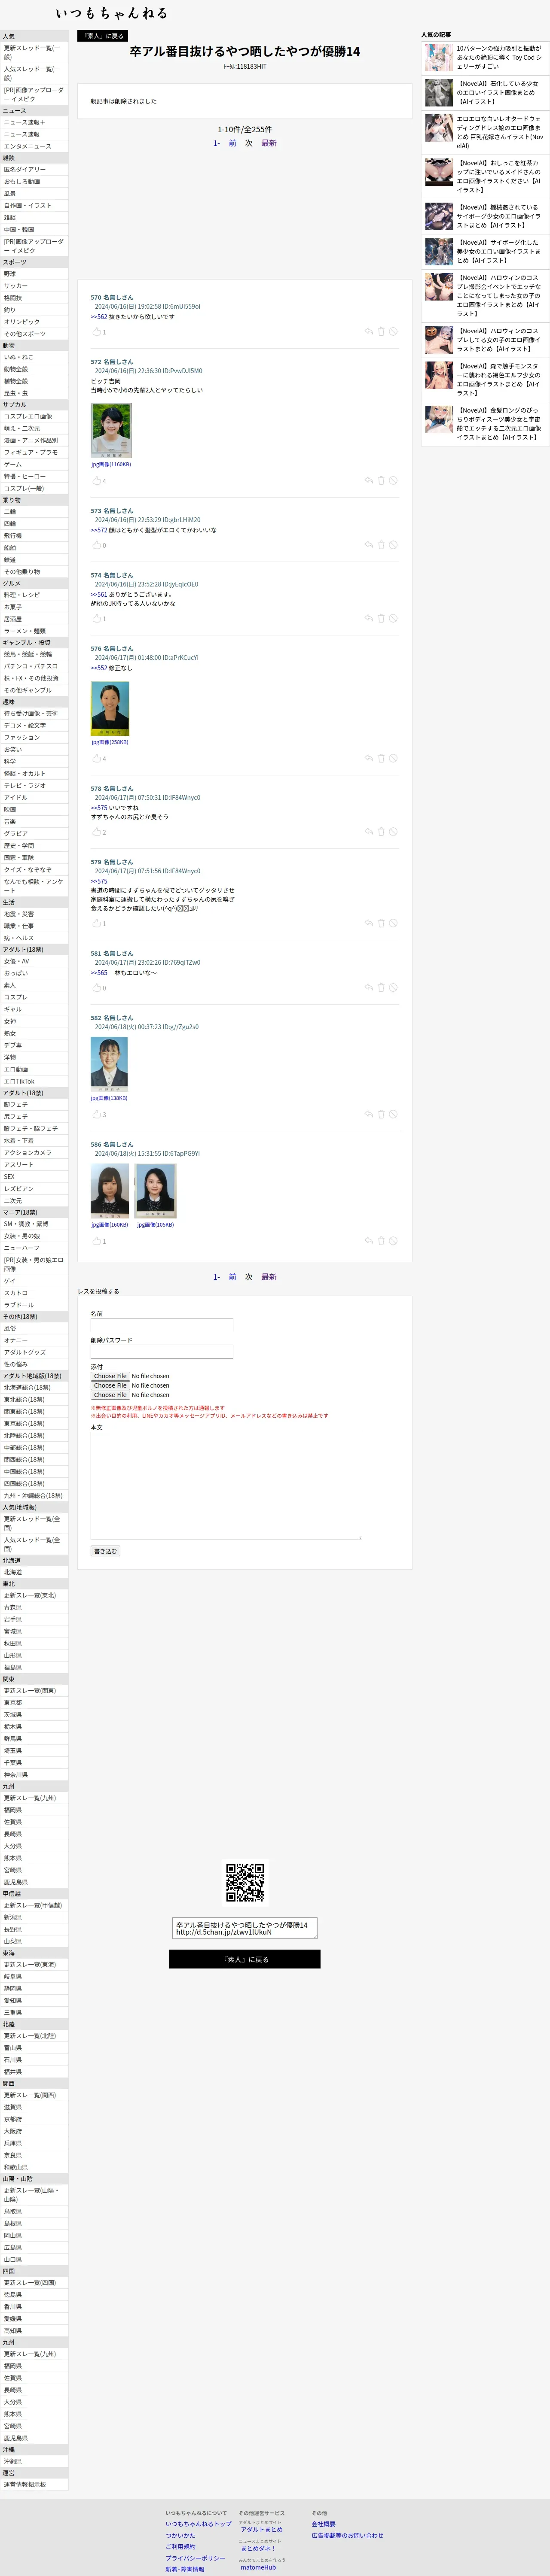
Task: Open footer プライバシーポリシー link
Action: 195,2558
